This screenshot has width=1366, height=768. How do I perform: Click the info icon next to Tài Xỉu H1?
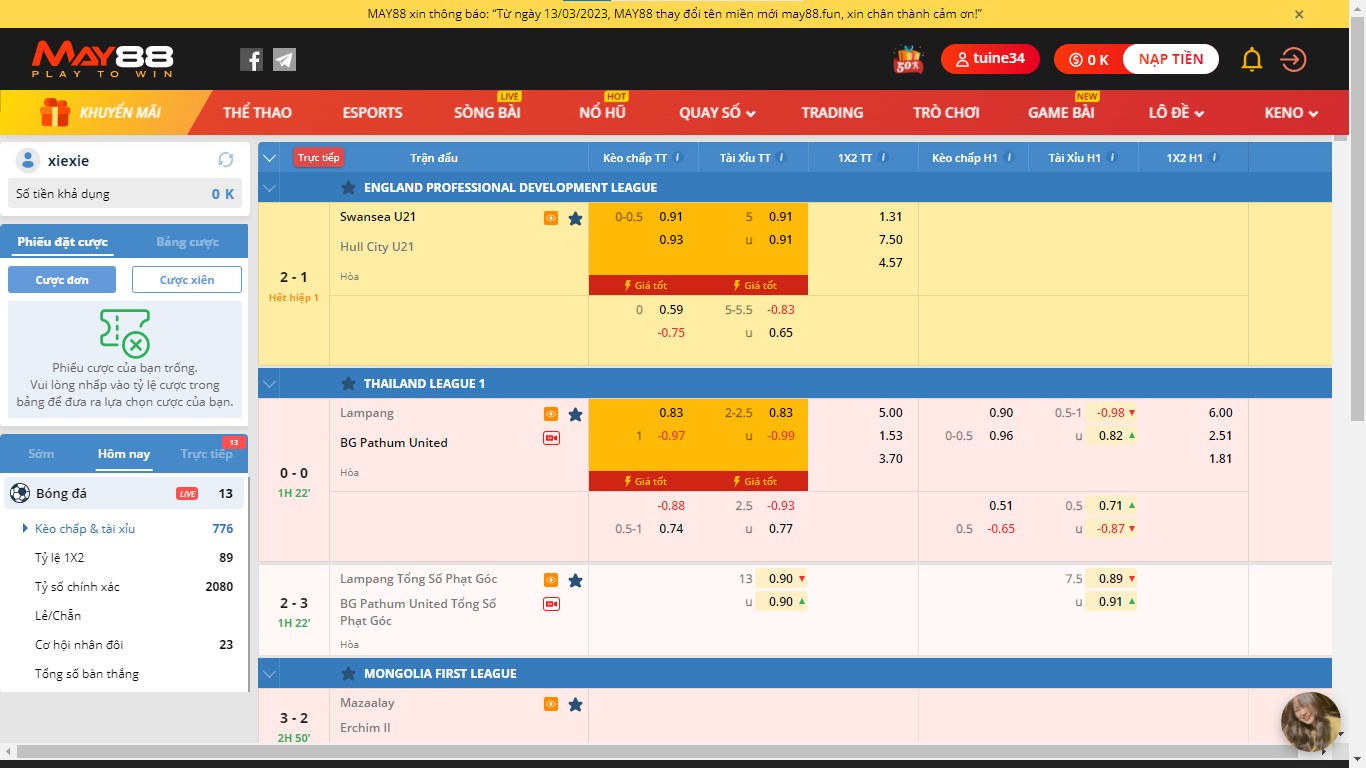click(x=1112, y=158)
